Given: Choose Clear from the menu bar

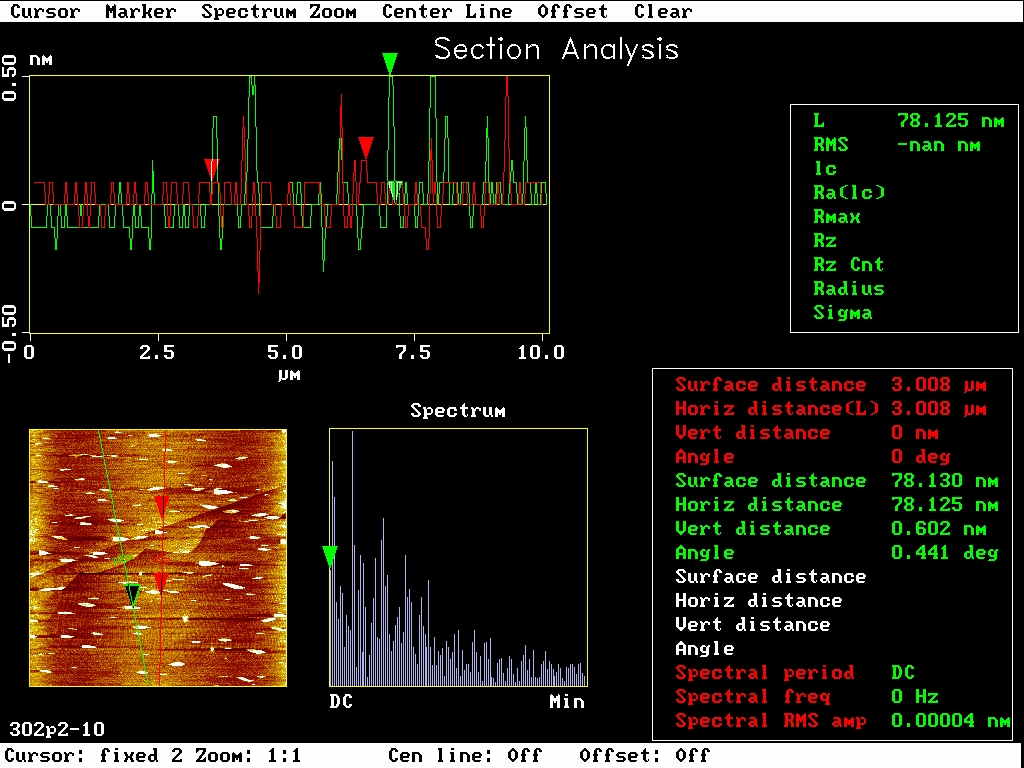Looking at the screenshot, I should pyautogui.click(x=663, y=11).
